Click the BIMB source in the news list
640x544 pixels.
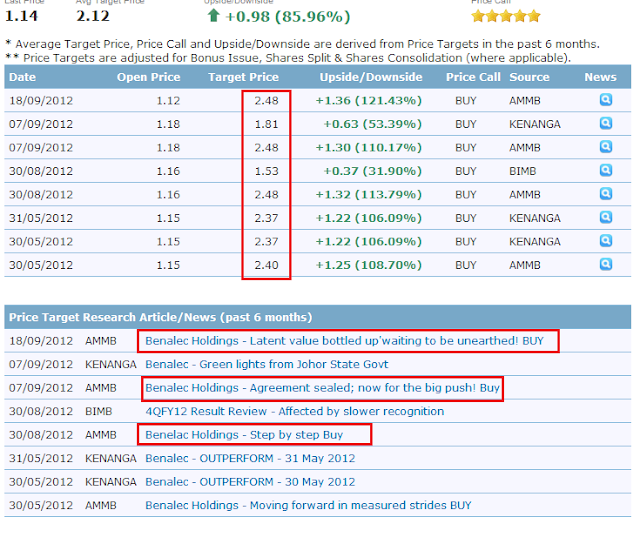[98, 411]
